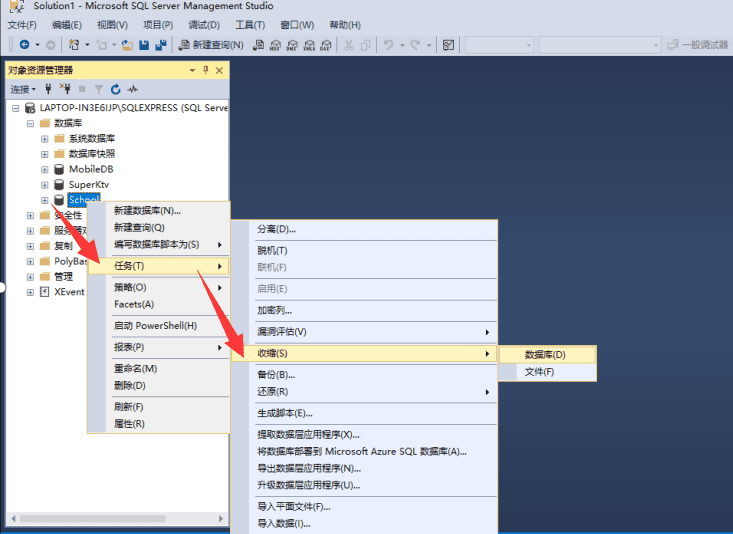
Task: Open the 调试(D) menu
Action: [x=204, y=25]
